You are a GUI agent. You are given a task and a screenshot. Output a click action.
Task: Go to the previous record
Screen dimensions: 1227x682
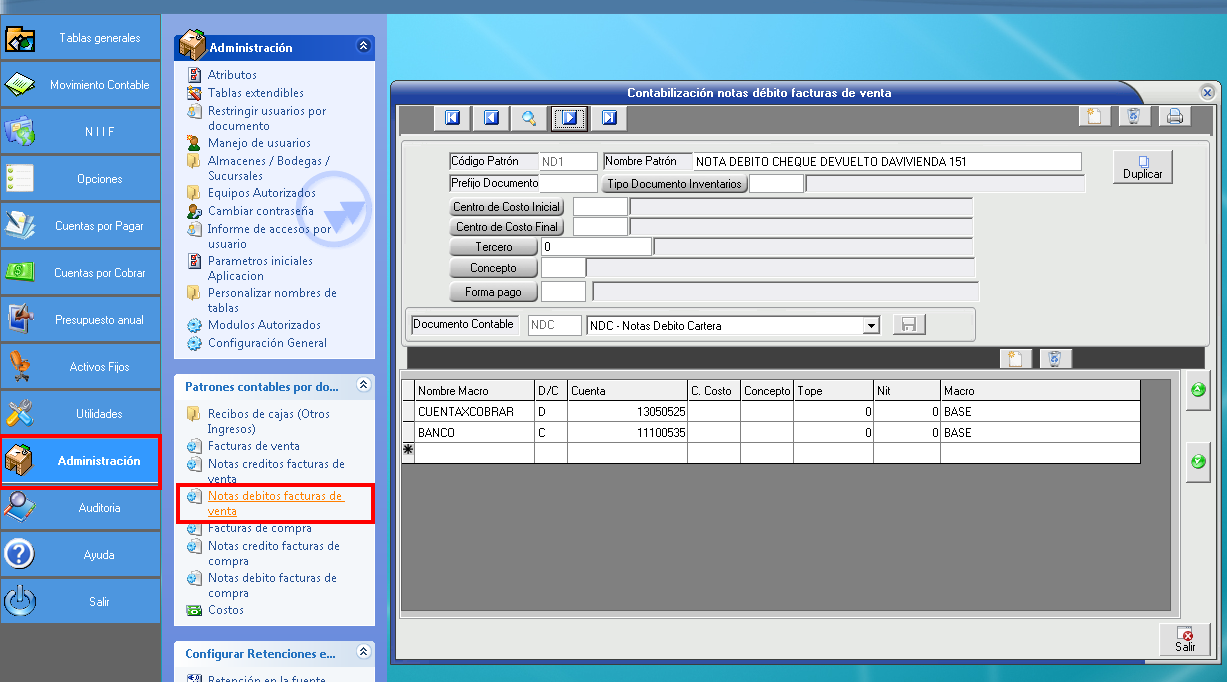[491, 118]
